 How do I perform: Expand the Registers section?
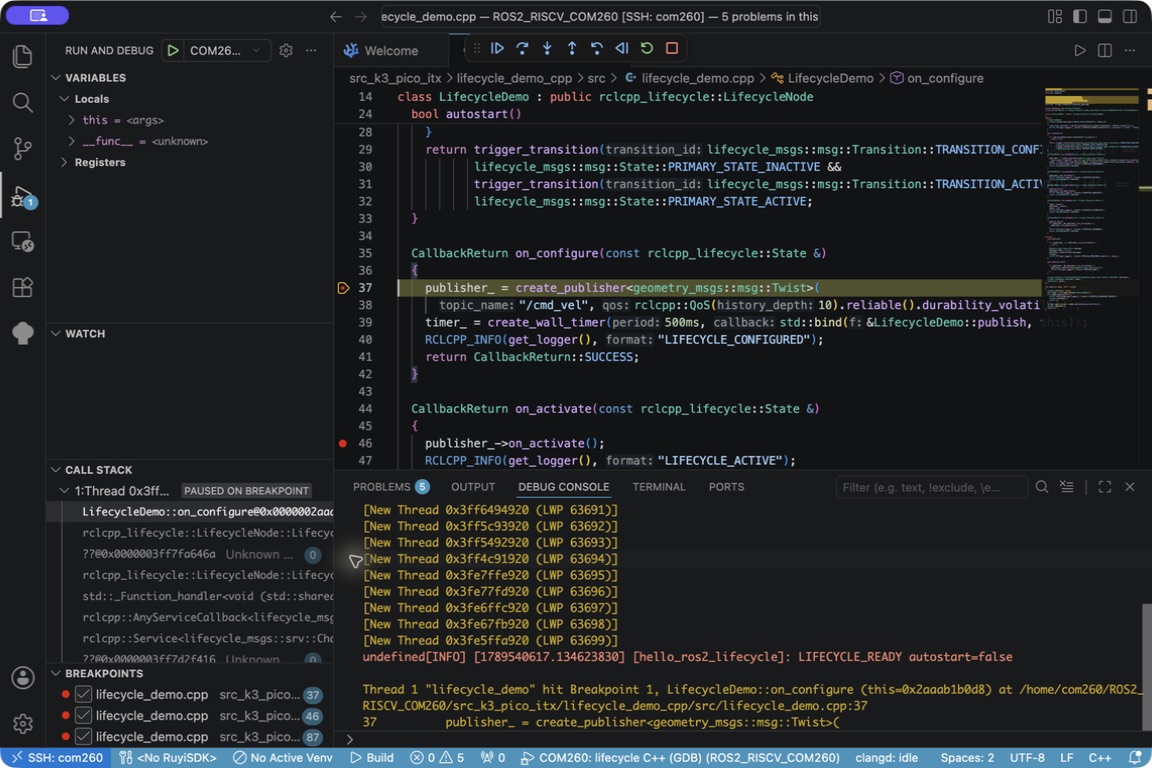tap(64, 162)
